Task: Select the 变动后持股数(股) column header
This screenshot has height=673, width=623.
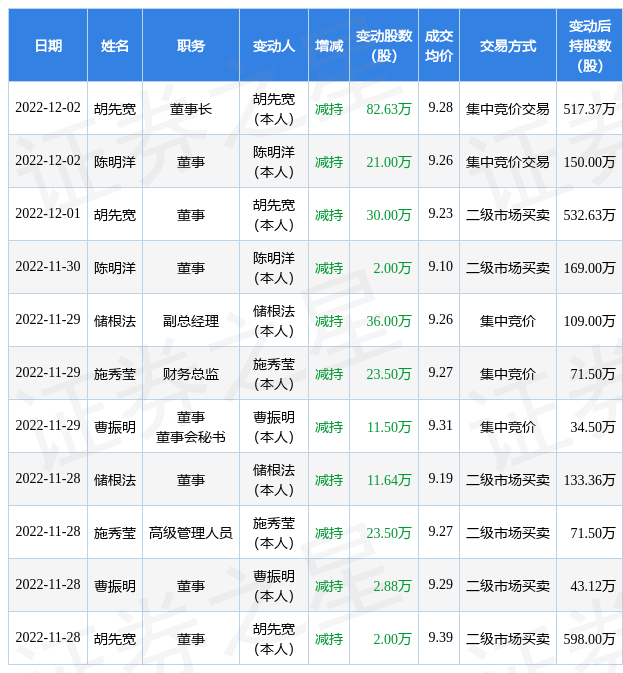Action: pos(590,45)
